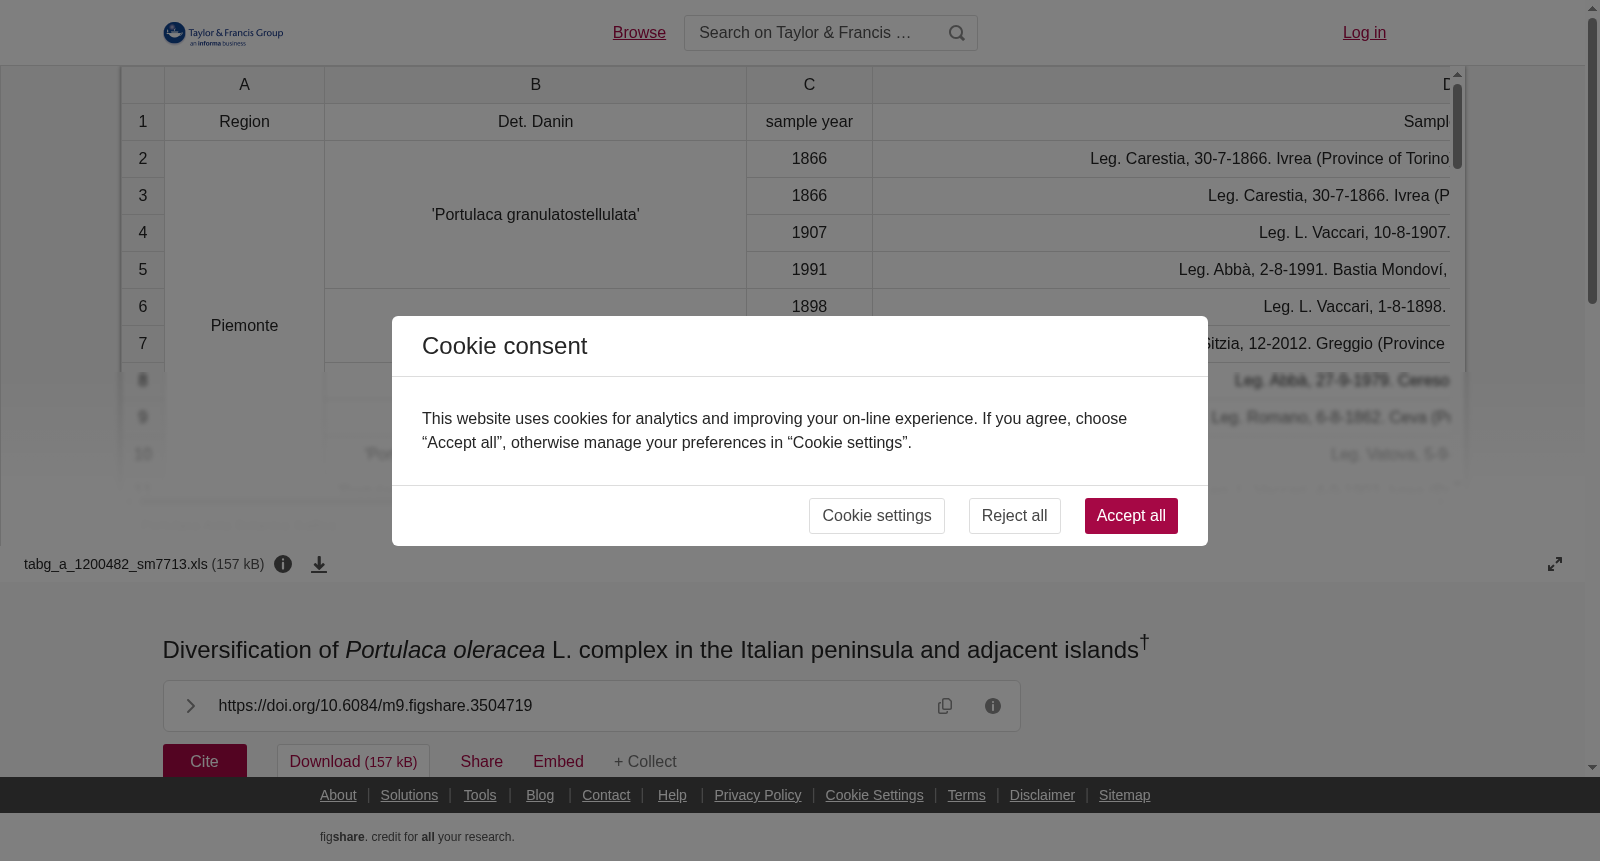Select column A header in spreadsheet

(244, 85)
